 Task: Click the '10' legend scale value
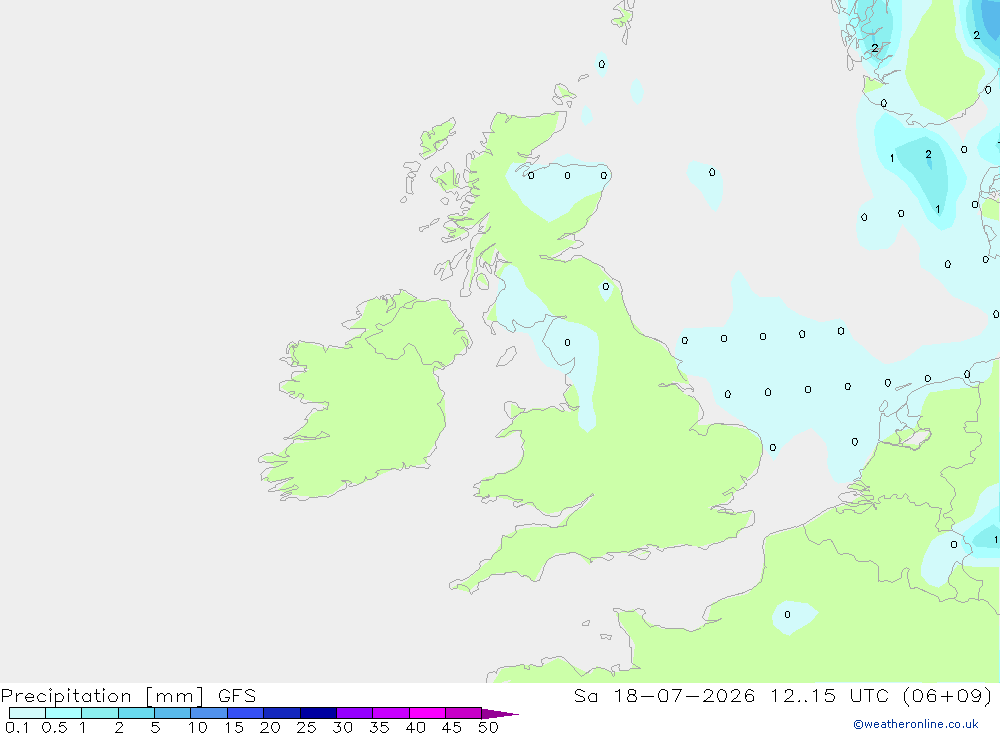(x=198, y=727)
